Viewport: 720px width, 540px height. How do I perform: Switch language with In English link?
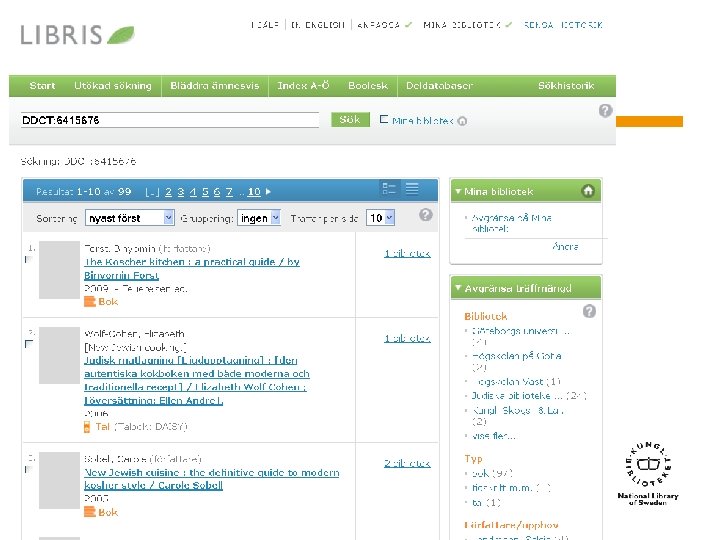point(318,25)
